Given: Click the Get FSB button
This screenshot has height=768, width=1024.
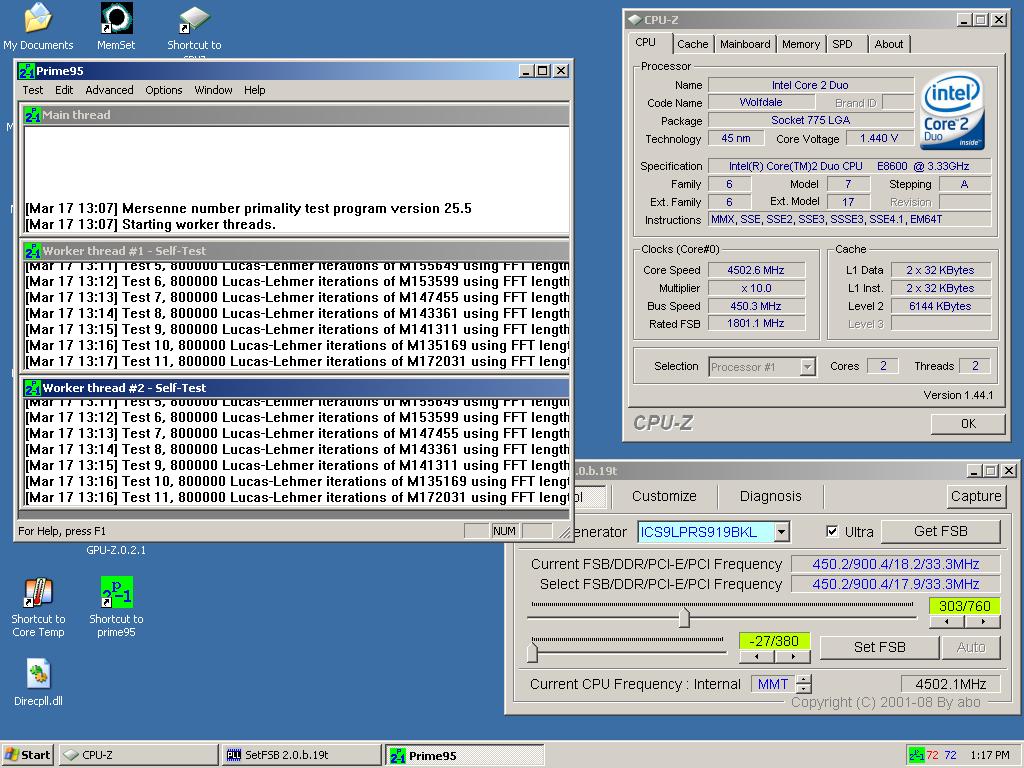Looking at the screenshot, I should [940, 532].
